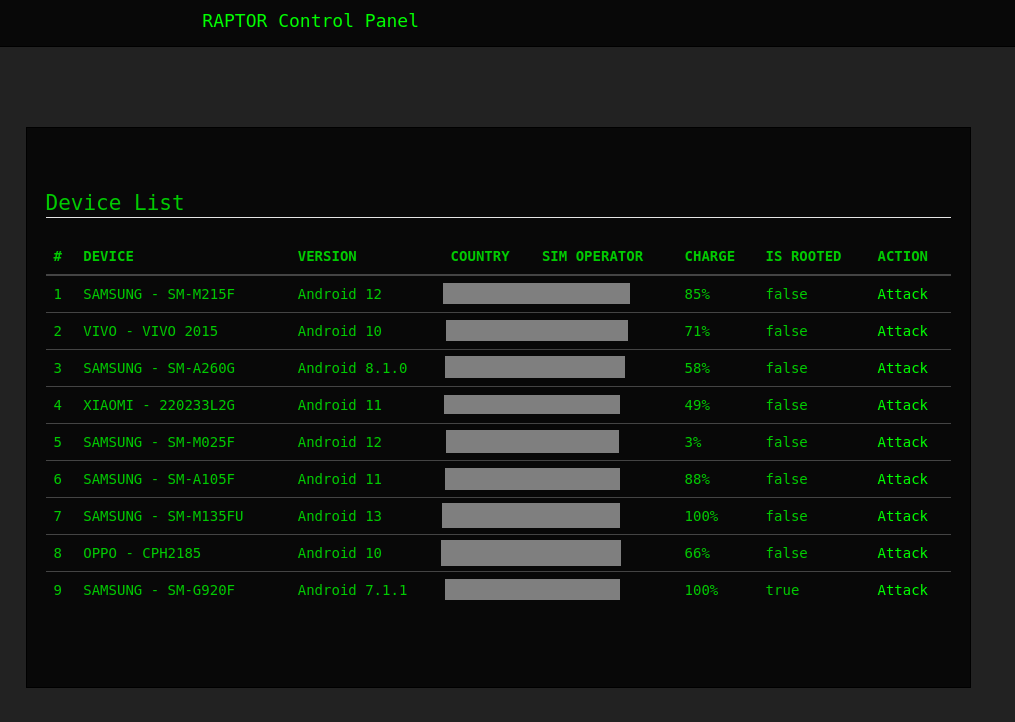Open the RAPTOR Control Panel title link
The height and width of the screenshot is (722, 1015).
(x=310, y=21)
